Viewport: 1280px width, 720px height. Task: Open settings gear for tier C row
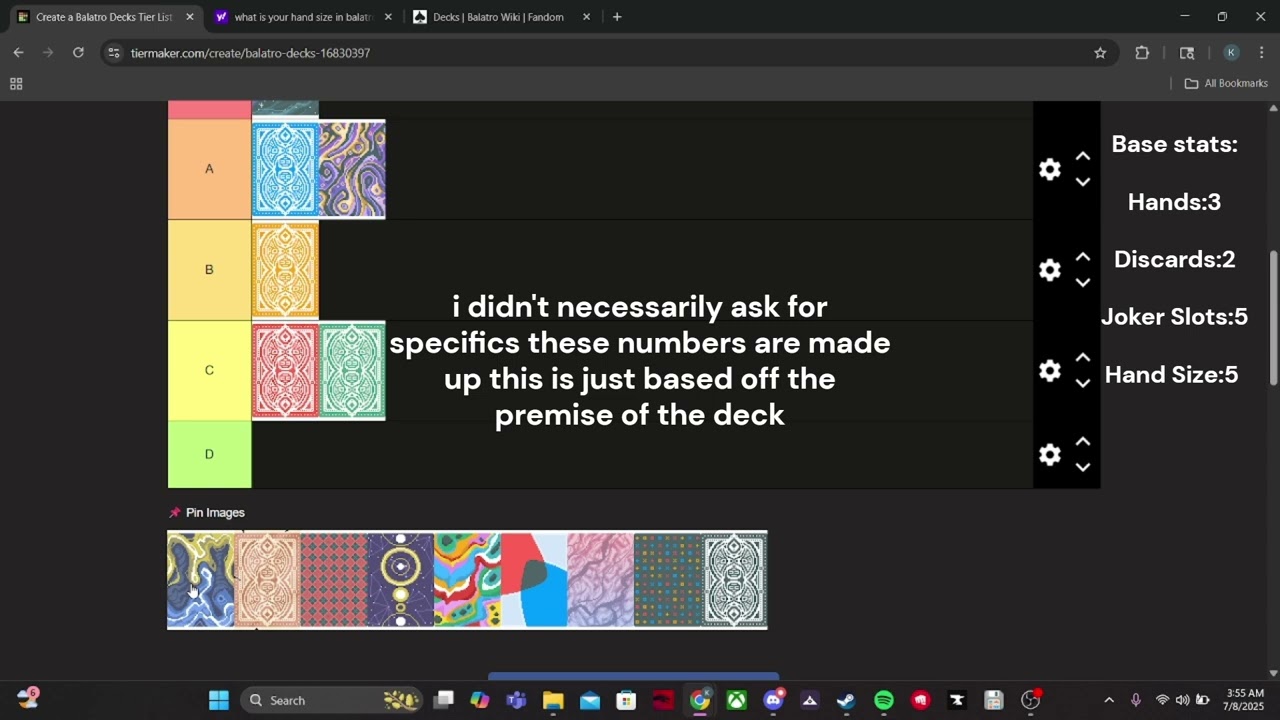point(1049,371)
